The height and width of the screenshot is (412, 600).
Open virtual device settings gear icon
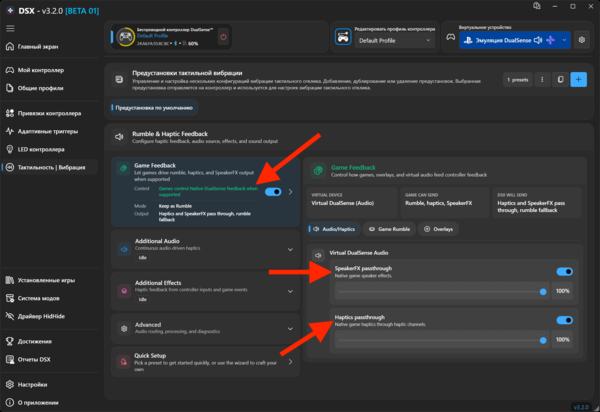tap(582, 40)
